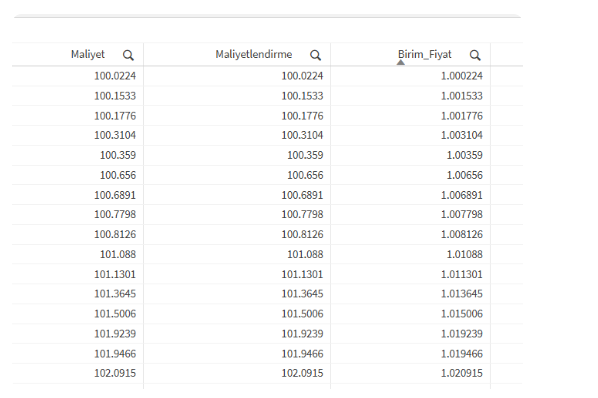Image resolution: width=598 pixels, height=398 pixels.
Task: Select the Birim_Fiyat value 1.00656
Action: click(x=465, y=175)
